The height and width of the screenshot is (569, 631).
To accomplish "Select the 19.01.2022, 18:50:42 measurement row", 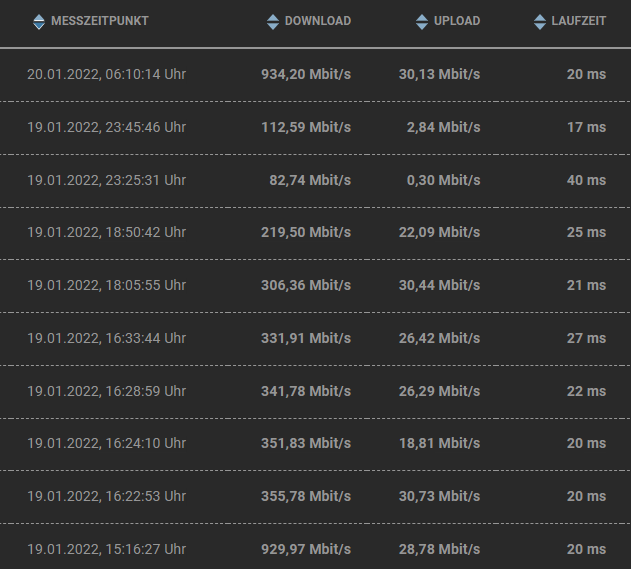I will click(x=107, y=232).
